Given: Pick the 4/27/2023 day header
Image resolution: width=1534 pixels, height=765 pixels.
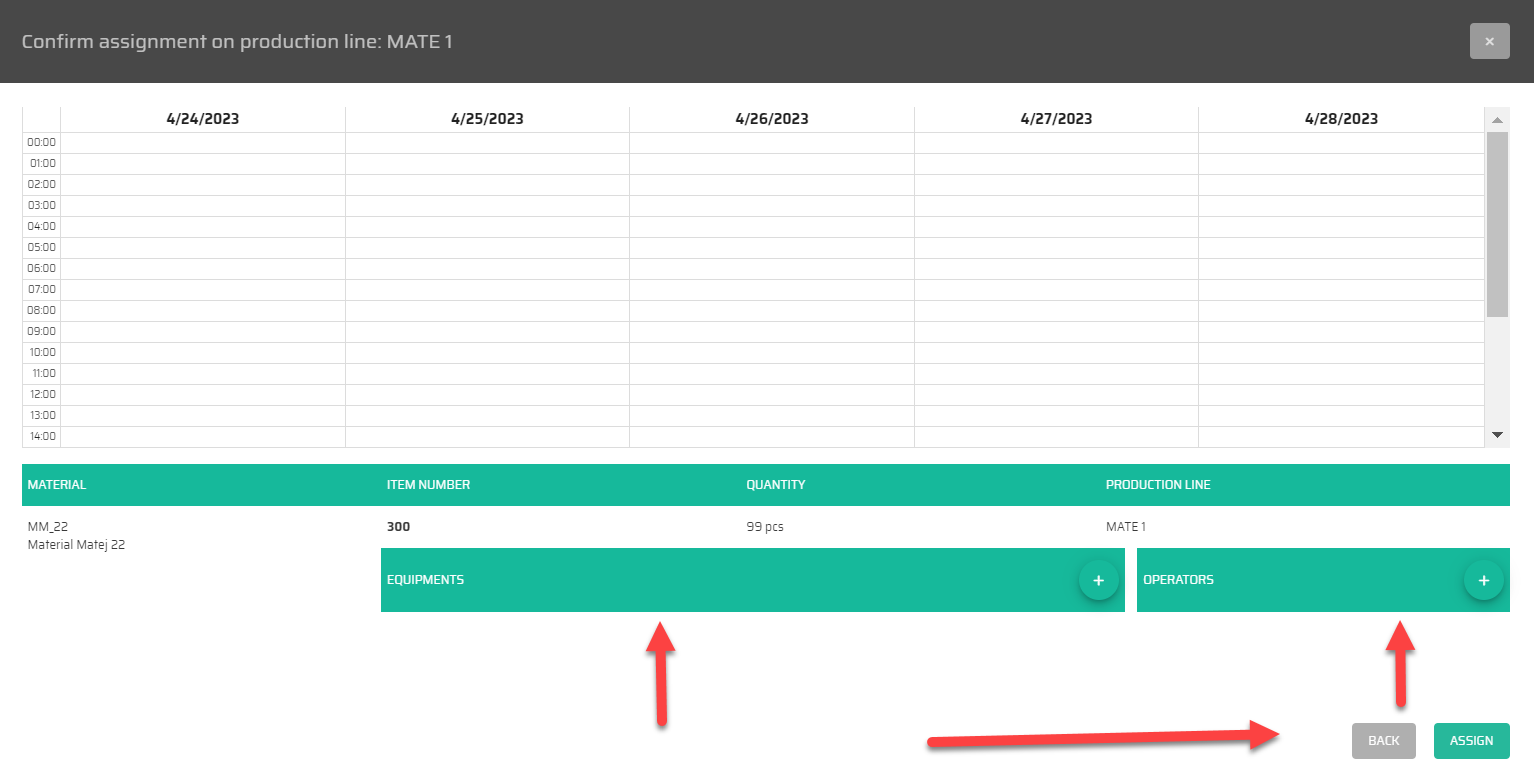Looking at the screenshot, I should pos(1056,119).
